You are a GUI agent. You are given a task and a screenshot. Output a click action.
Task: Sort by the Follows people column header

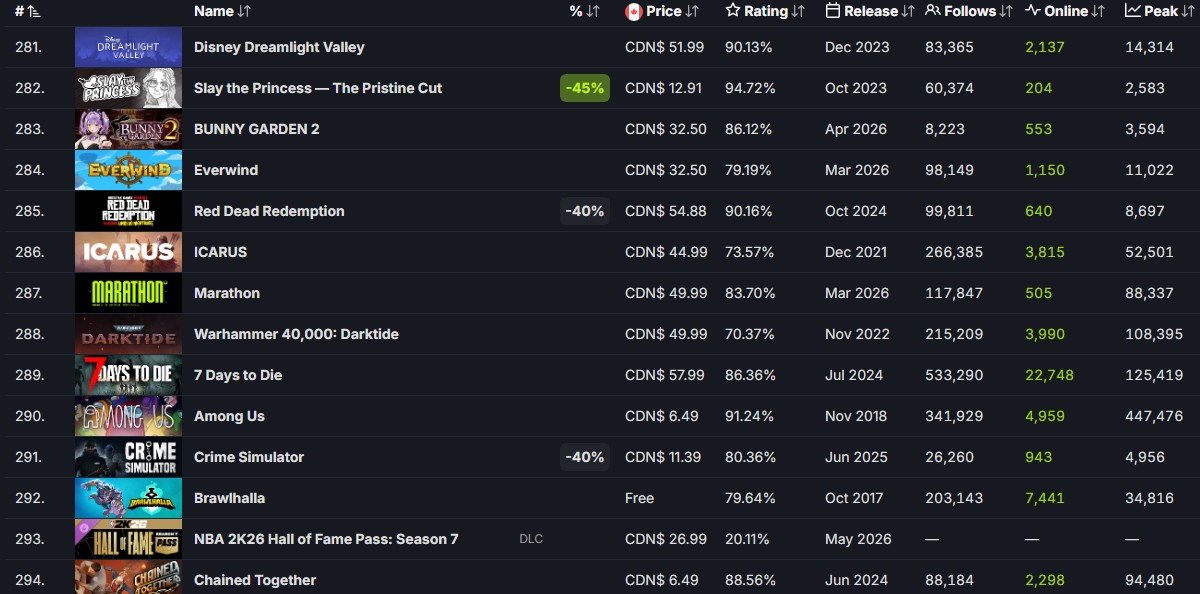pos(970,11)
